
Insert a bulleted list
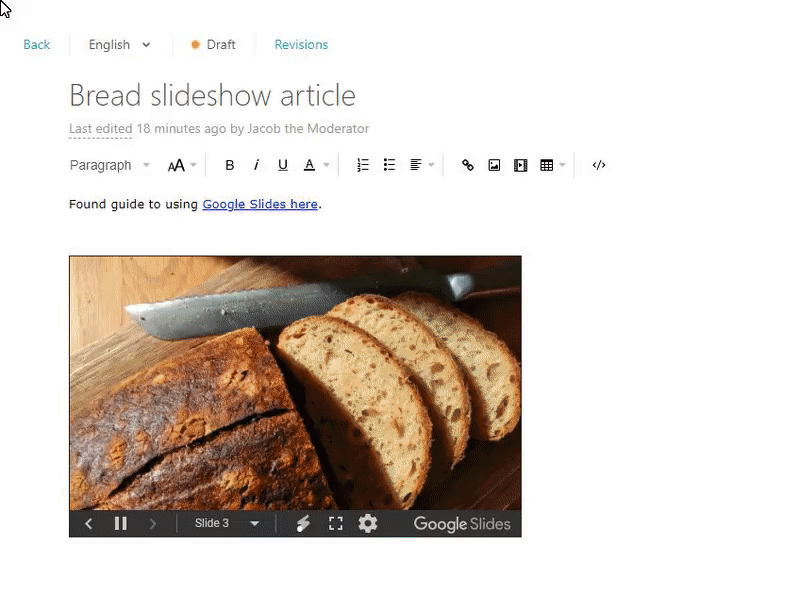pos(389,165)
